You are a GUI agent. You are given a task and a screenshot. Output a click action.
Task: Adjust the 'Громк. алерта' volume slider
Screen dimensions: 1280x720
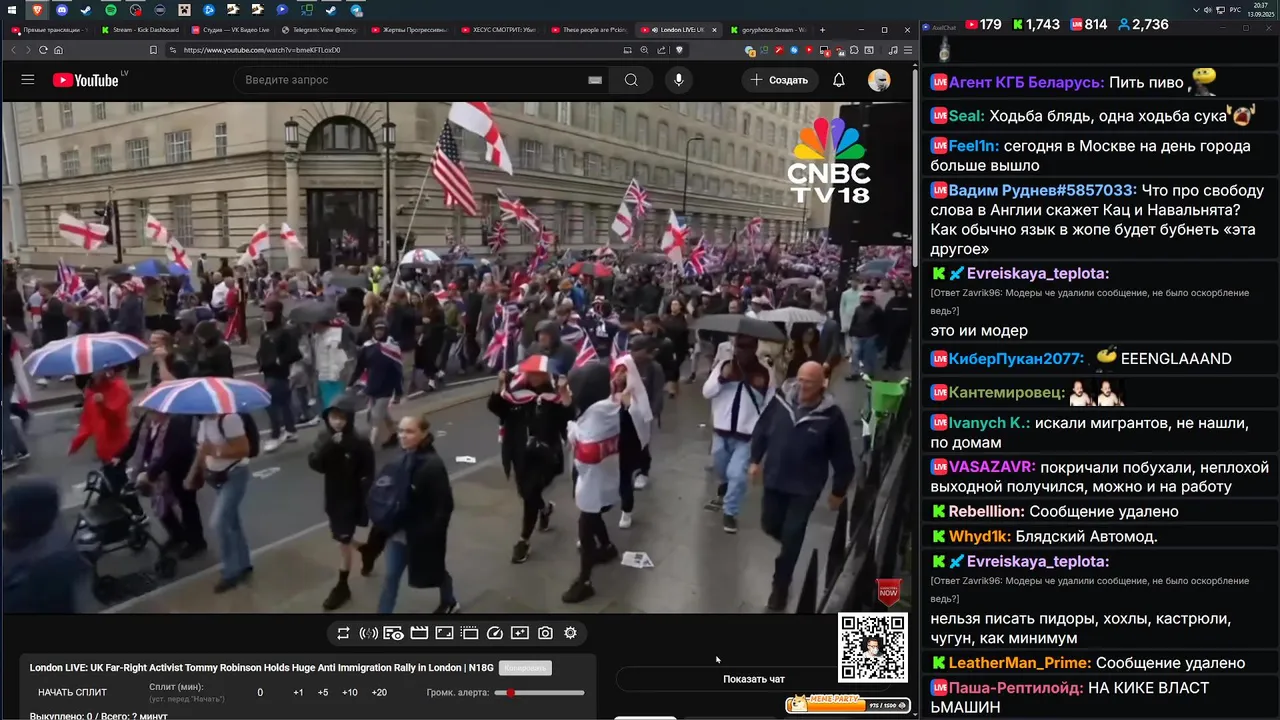(539, 693)
